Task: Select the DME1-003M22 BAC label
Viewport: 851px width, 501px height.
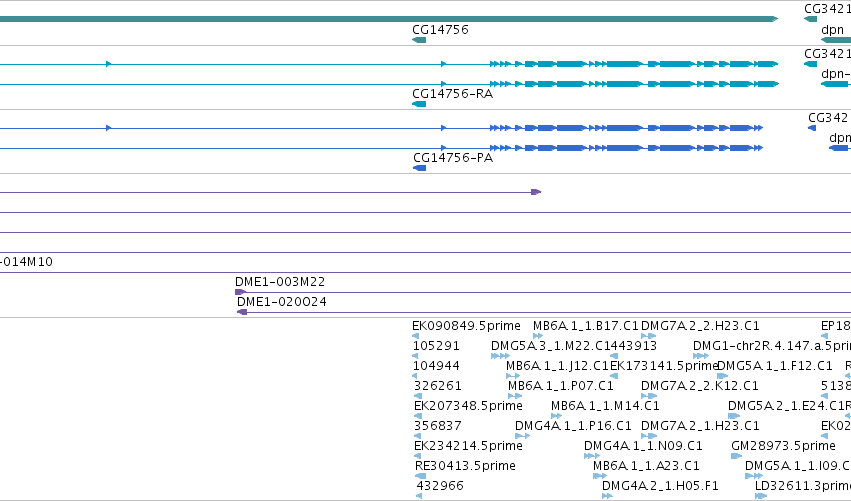Action: (280, 282)
